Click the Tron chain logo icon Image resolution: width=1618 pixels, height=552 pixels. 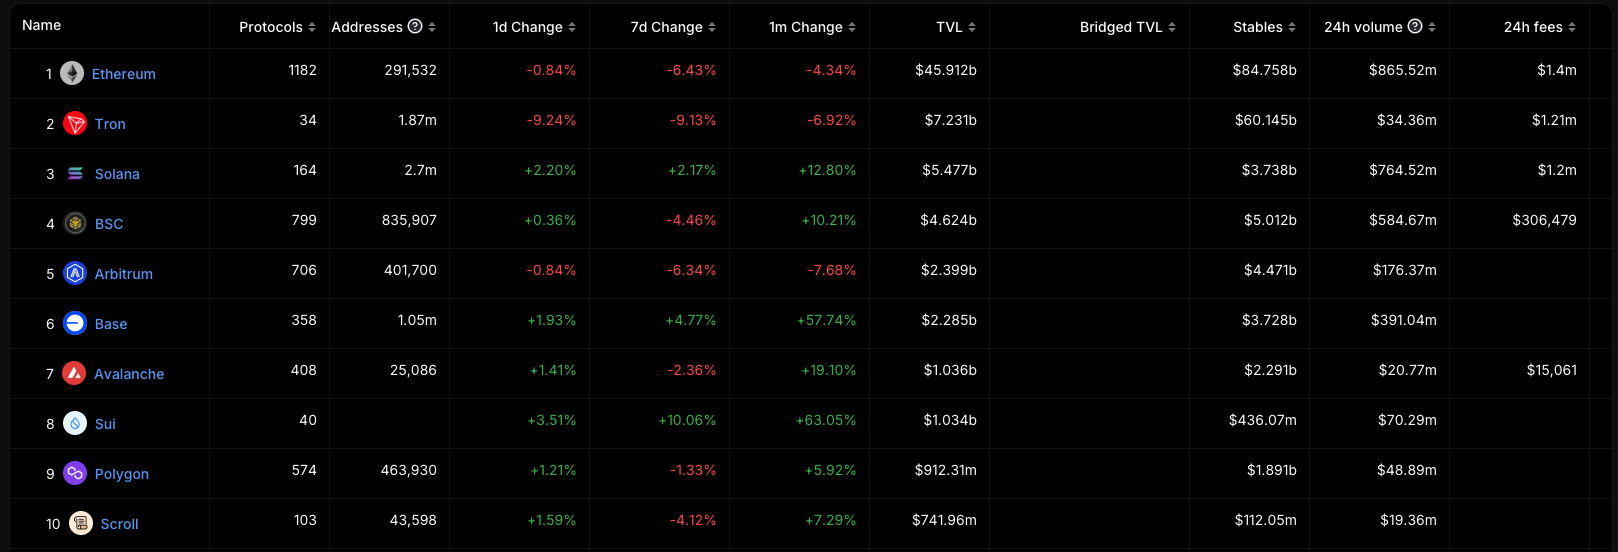[75, 124]
